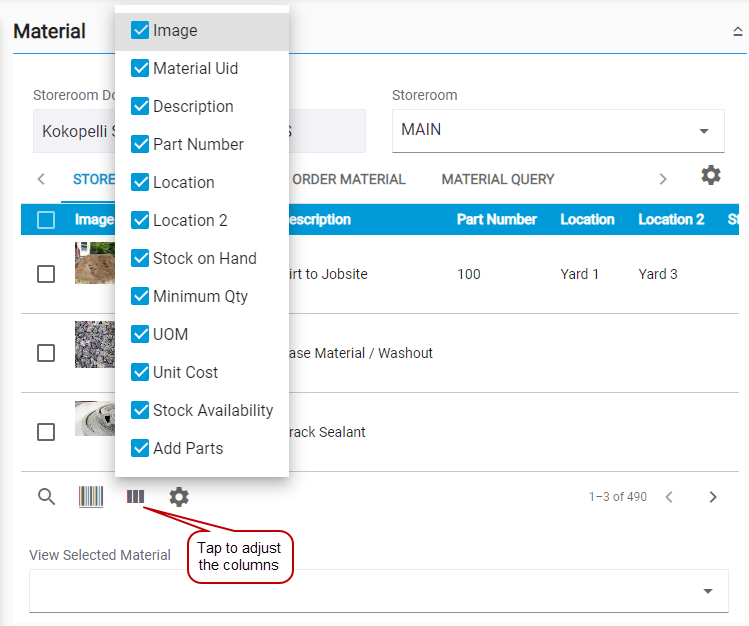Go to previous page of material results
The image size is (749, 626).
point(670,497)
